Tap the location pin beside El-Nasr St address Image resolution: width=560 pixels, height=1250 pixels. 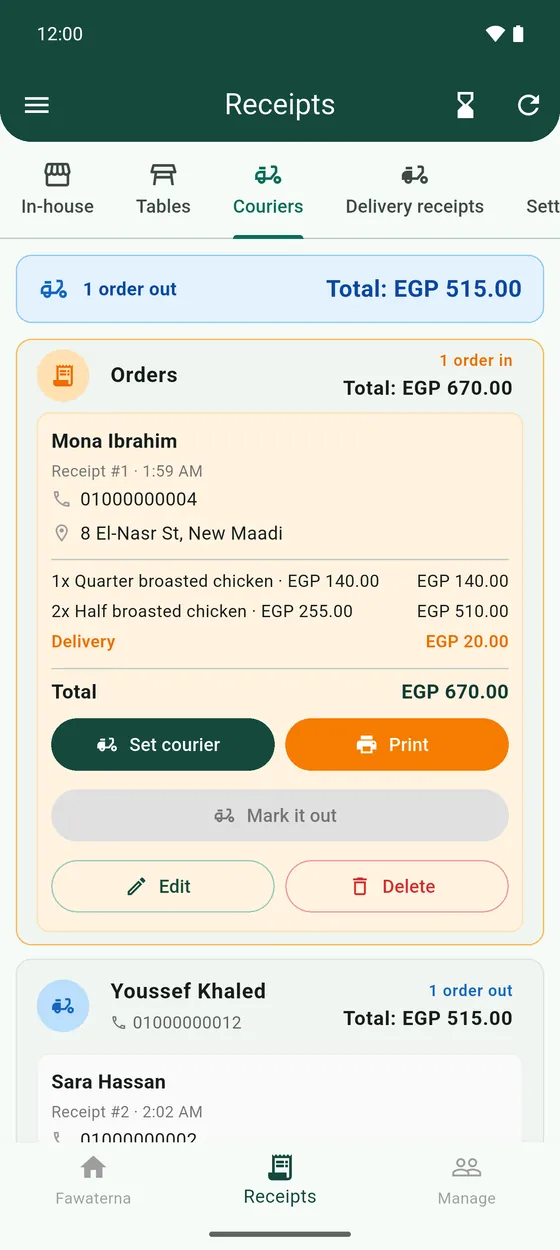(62, 533)
